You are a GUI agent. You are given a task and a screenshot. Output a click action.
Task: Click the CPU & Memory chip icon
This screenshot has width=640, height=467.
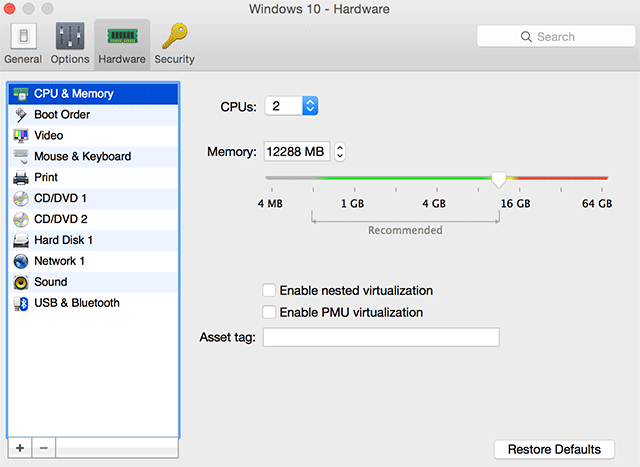[21, 94]
